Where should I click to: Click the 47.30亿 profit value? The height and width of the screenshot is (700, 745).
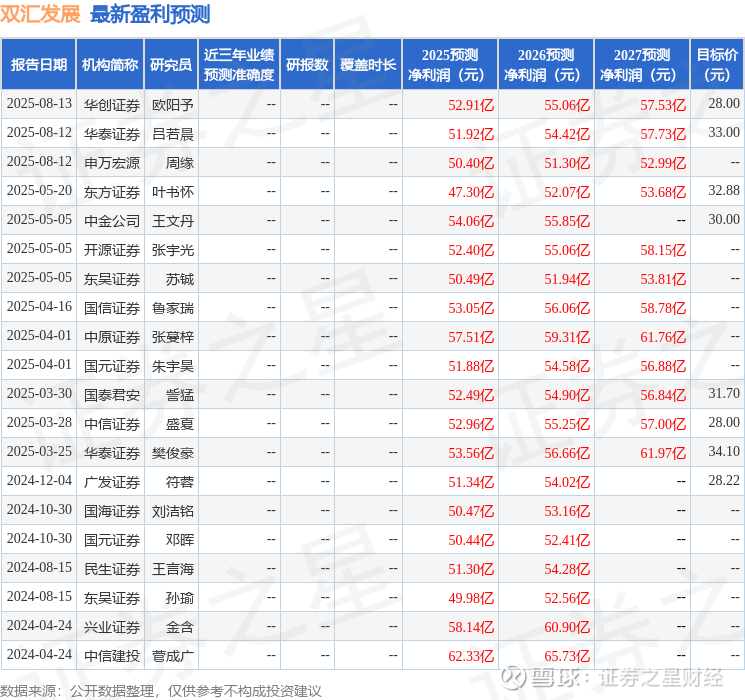click(471, 192)
